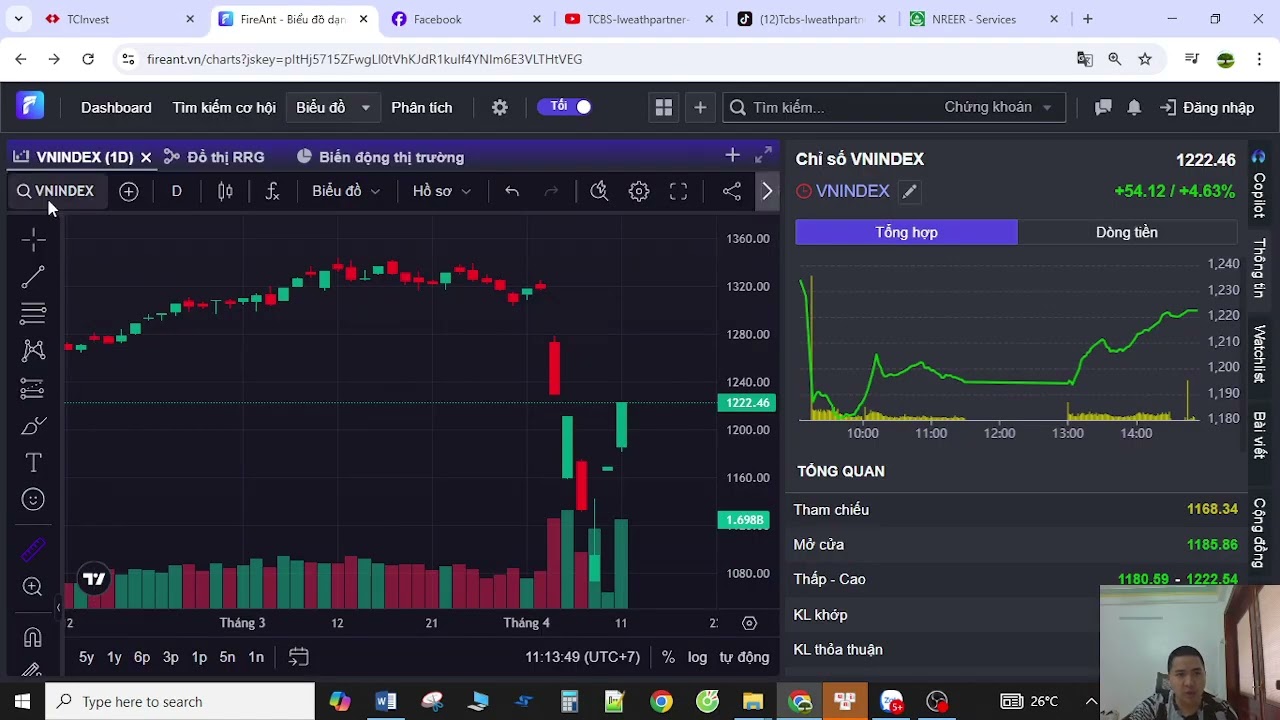Select the brush drawing tool
Viewport: 1280px width, 720px height.
(33, 426)
